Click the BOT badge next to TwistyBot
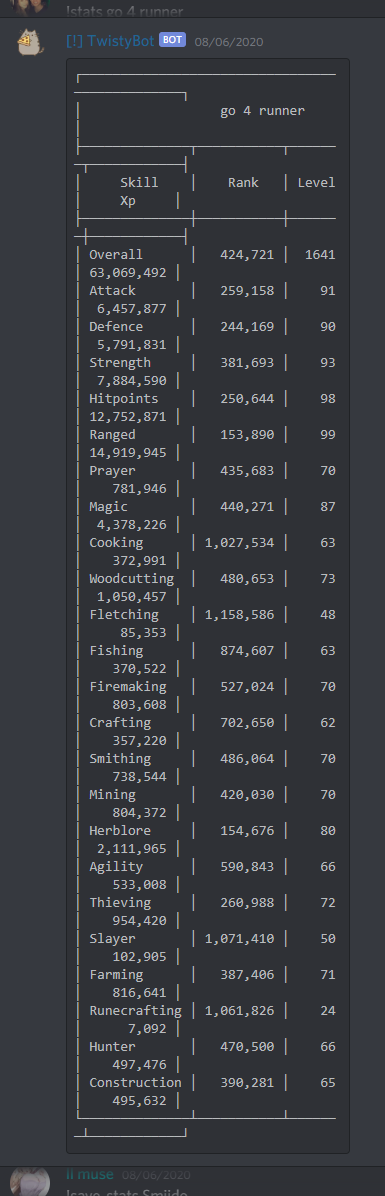 [173, 40]
